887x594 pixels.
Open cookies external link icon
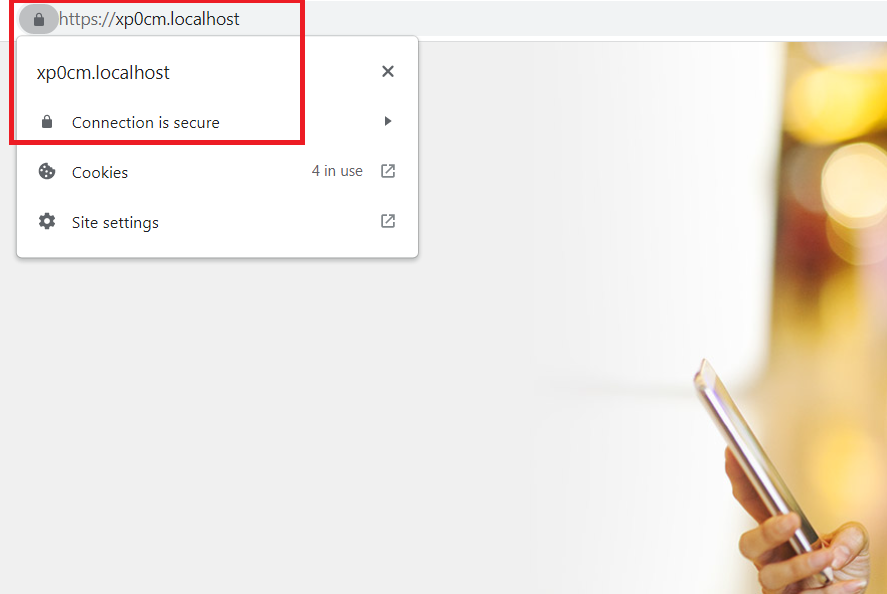click(387, 171)
